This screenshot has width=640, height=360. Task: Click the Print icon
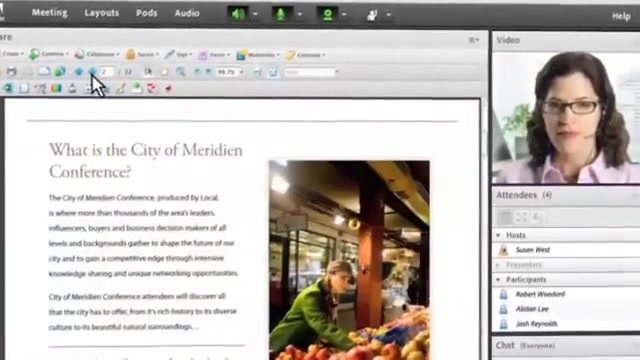[x=11, y=72]
